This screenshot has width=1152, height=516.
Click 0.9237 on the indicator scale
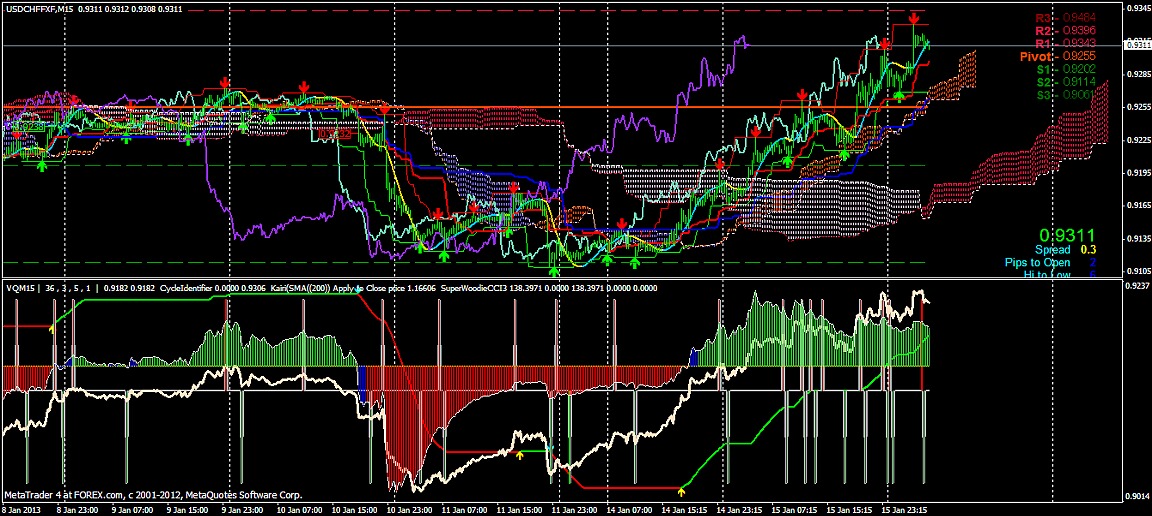[1136, 285]
